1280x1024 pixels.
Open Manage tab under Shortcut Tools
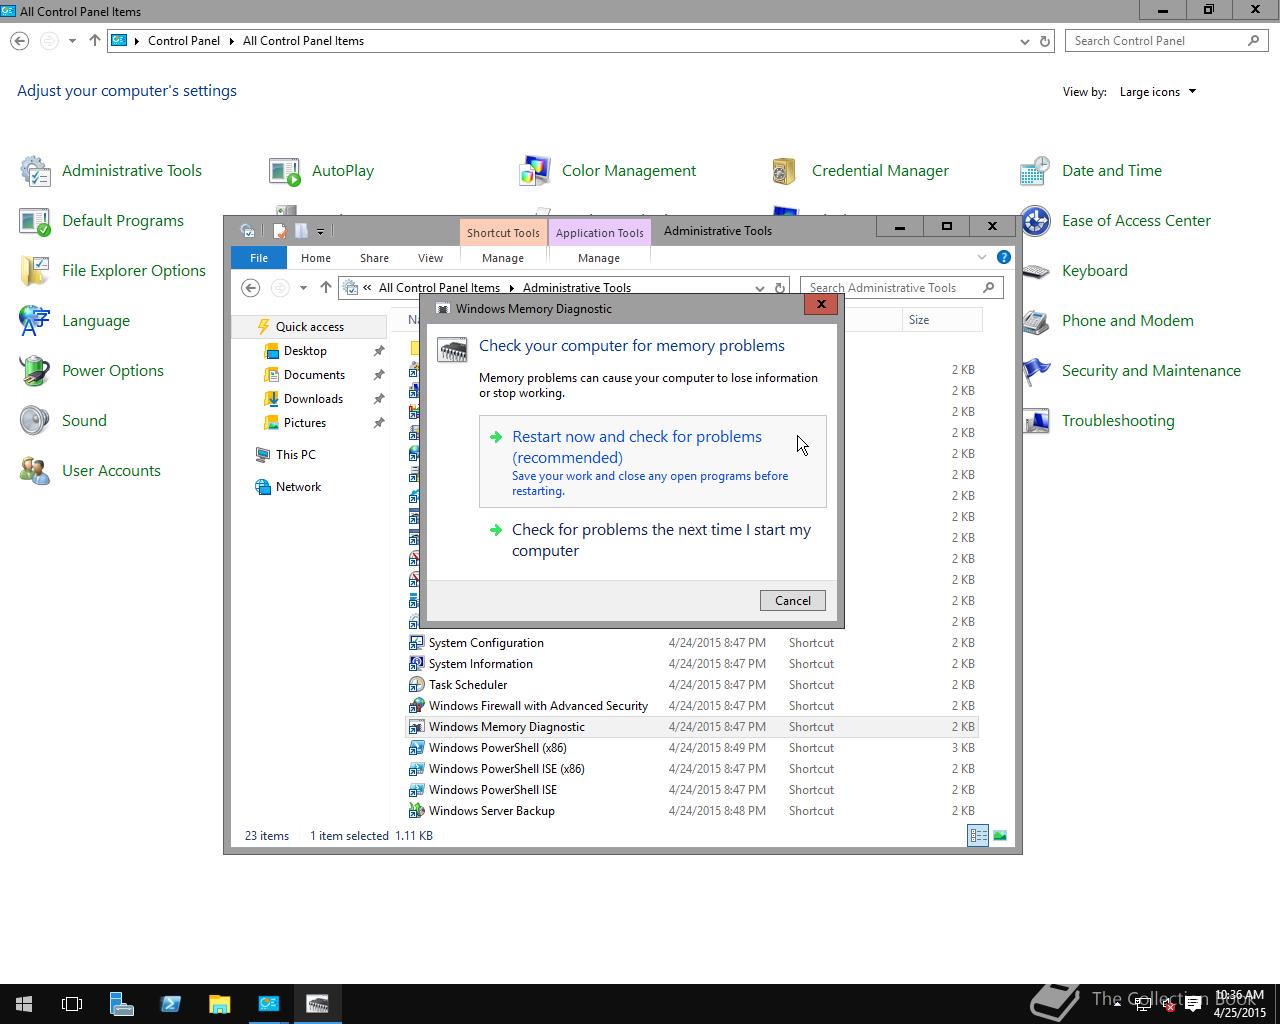coord(503,258)
